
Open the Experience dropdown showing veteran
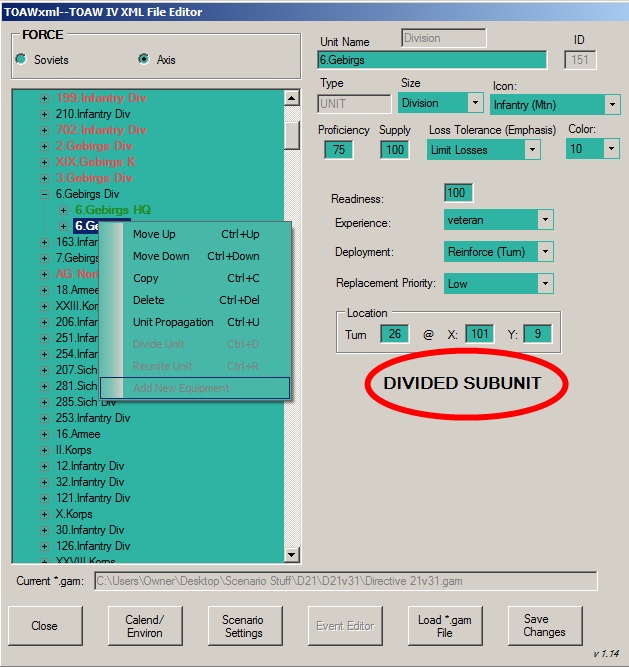[x=498, y=220]
